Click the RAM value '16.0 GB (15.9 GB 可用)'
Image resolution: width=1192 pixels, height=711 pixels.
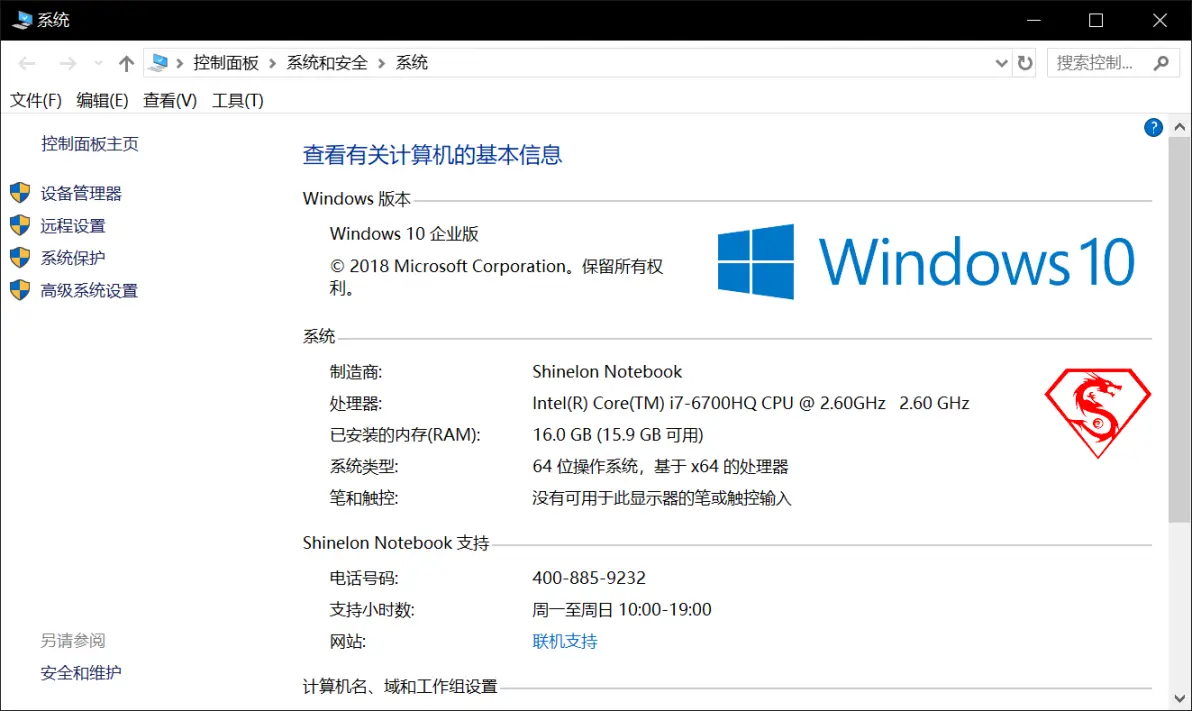click(618, 435)
